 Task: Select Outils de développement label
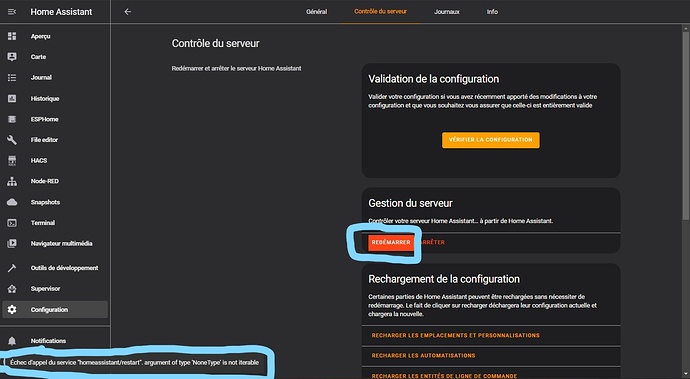tap(64, 268)
